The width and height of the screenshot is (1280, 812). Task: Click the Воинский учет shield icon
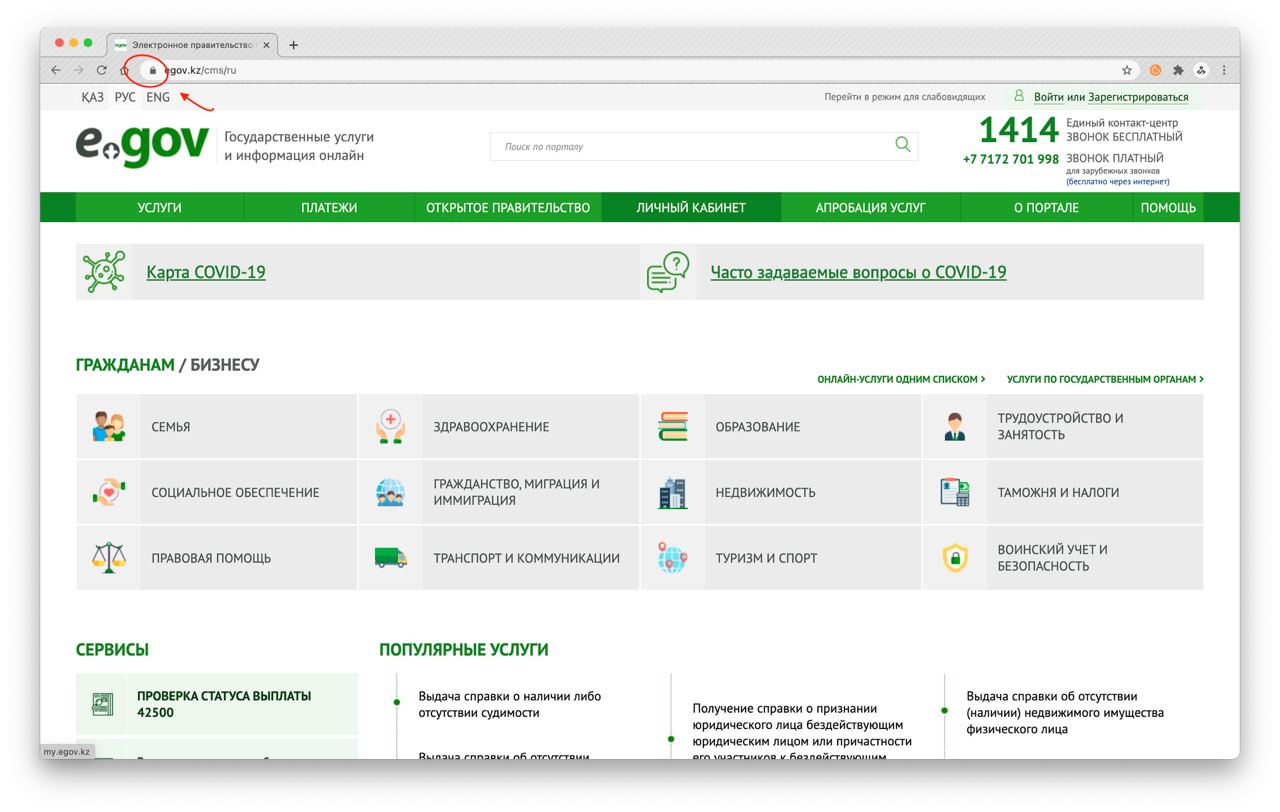pos(955,558)
